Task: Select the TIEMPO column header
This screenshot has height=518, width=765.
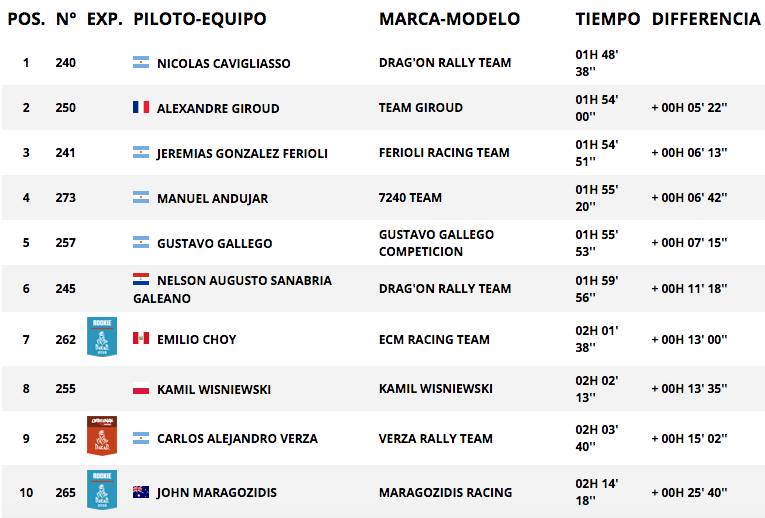Action: click(x=607, y=19)
